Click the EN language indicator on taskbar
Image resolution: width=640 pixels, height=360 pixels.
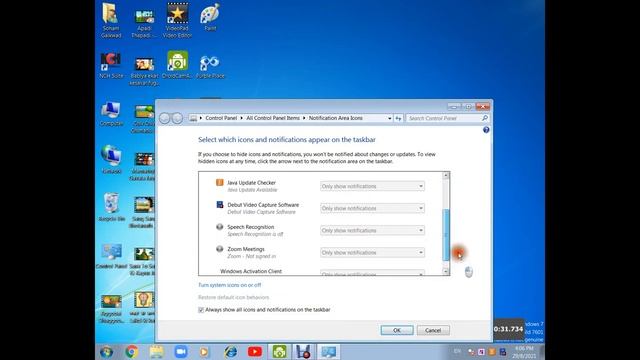(x=457, y=351)
